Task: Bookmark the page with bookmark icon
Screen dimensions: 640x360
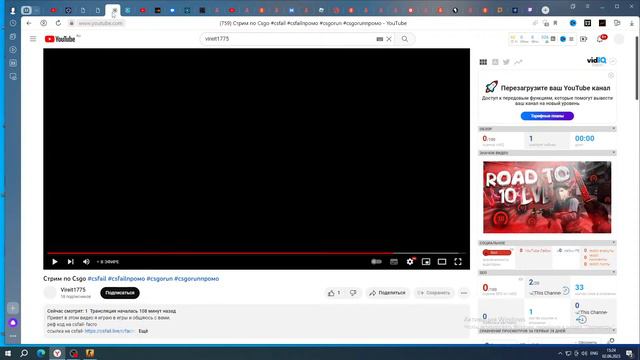Action: [x=556, y=23]
